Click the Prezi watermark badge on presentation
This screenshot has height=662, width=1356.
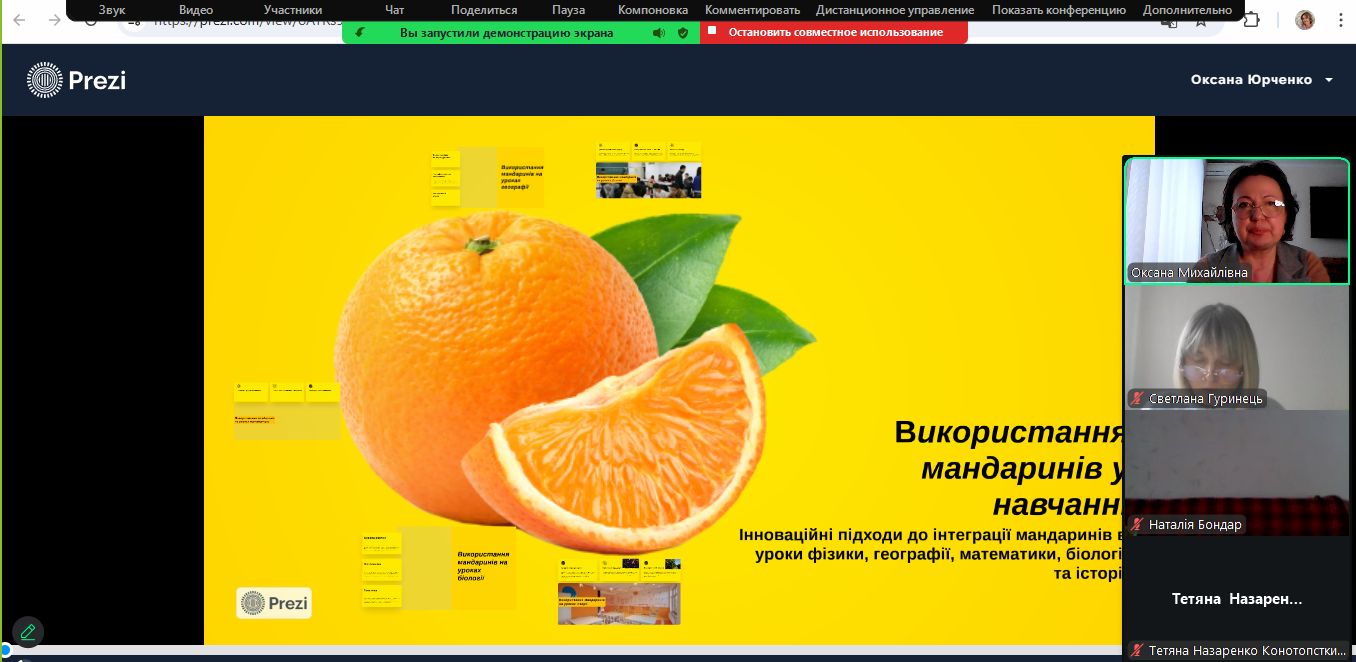coord(274,603)
